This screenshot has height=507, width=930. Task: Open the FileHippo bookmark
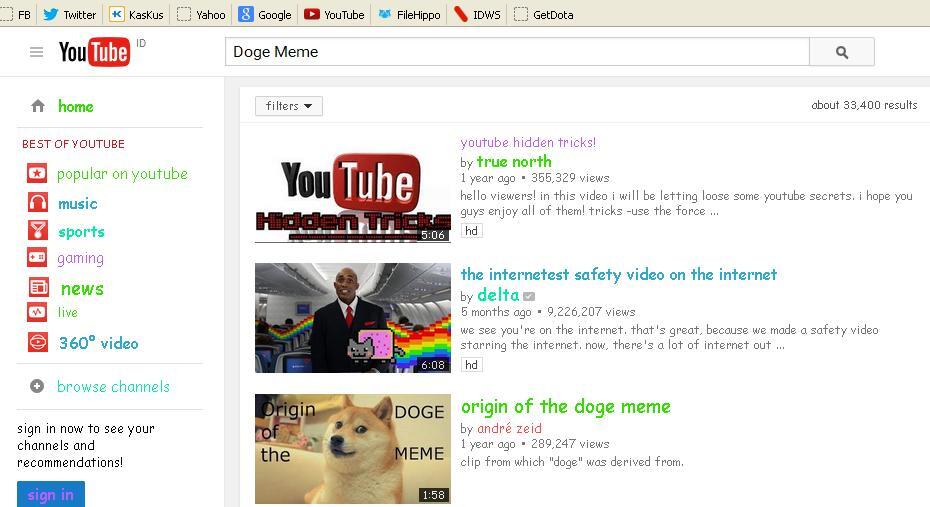tap(409, 15)
